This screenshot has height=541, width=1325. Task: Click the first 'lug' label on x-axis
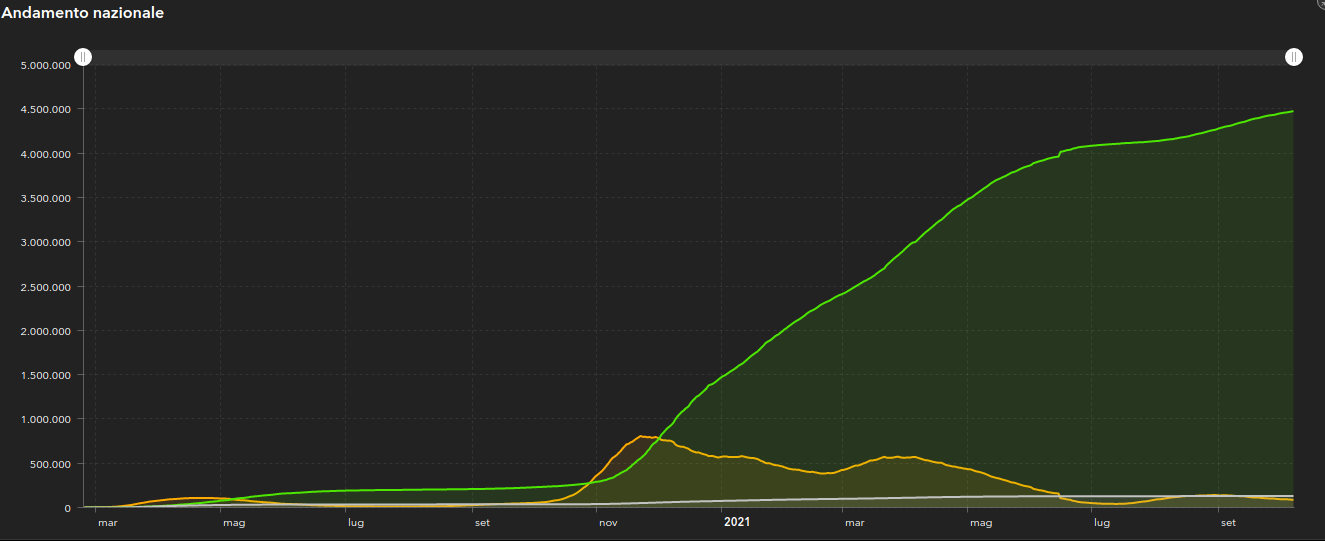[x=355, y=522]
